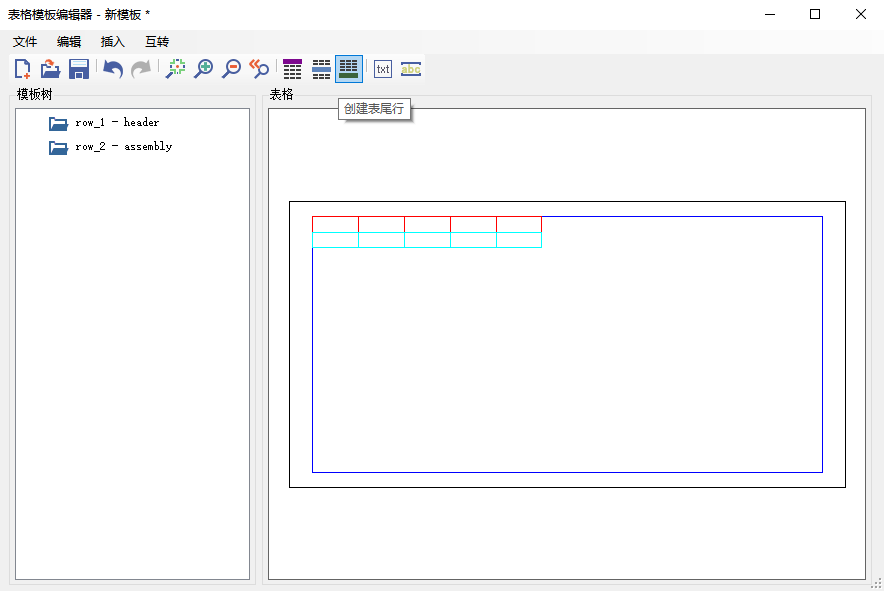Create a new template file
The width and height of the screenshot is (884, 591).
23,69
